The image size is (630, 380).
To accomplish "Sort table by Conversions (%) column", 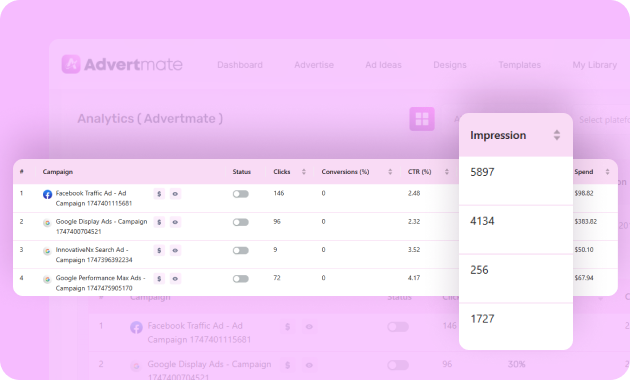I will 390,172.
